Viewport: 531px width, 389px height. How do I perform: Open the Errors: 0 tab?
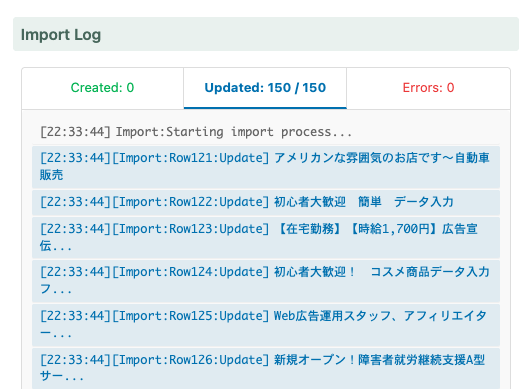[428, 88]
